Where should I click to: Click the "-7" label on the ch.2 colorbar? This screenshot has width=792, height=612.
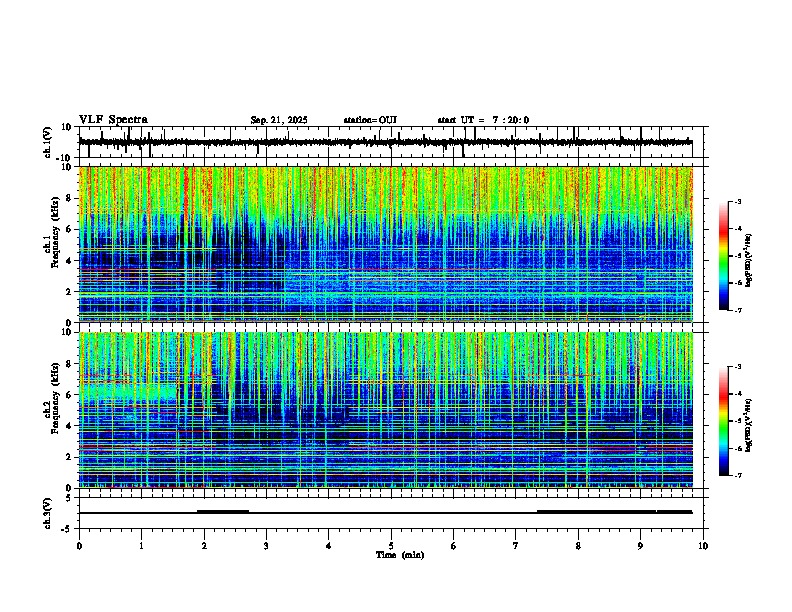737,475
